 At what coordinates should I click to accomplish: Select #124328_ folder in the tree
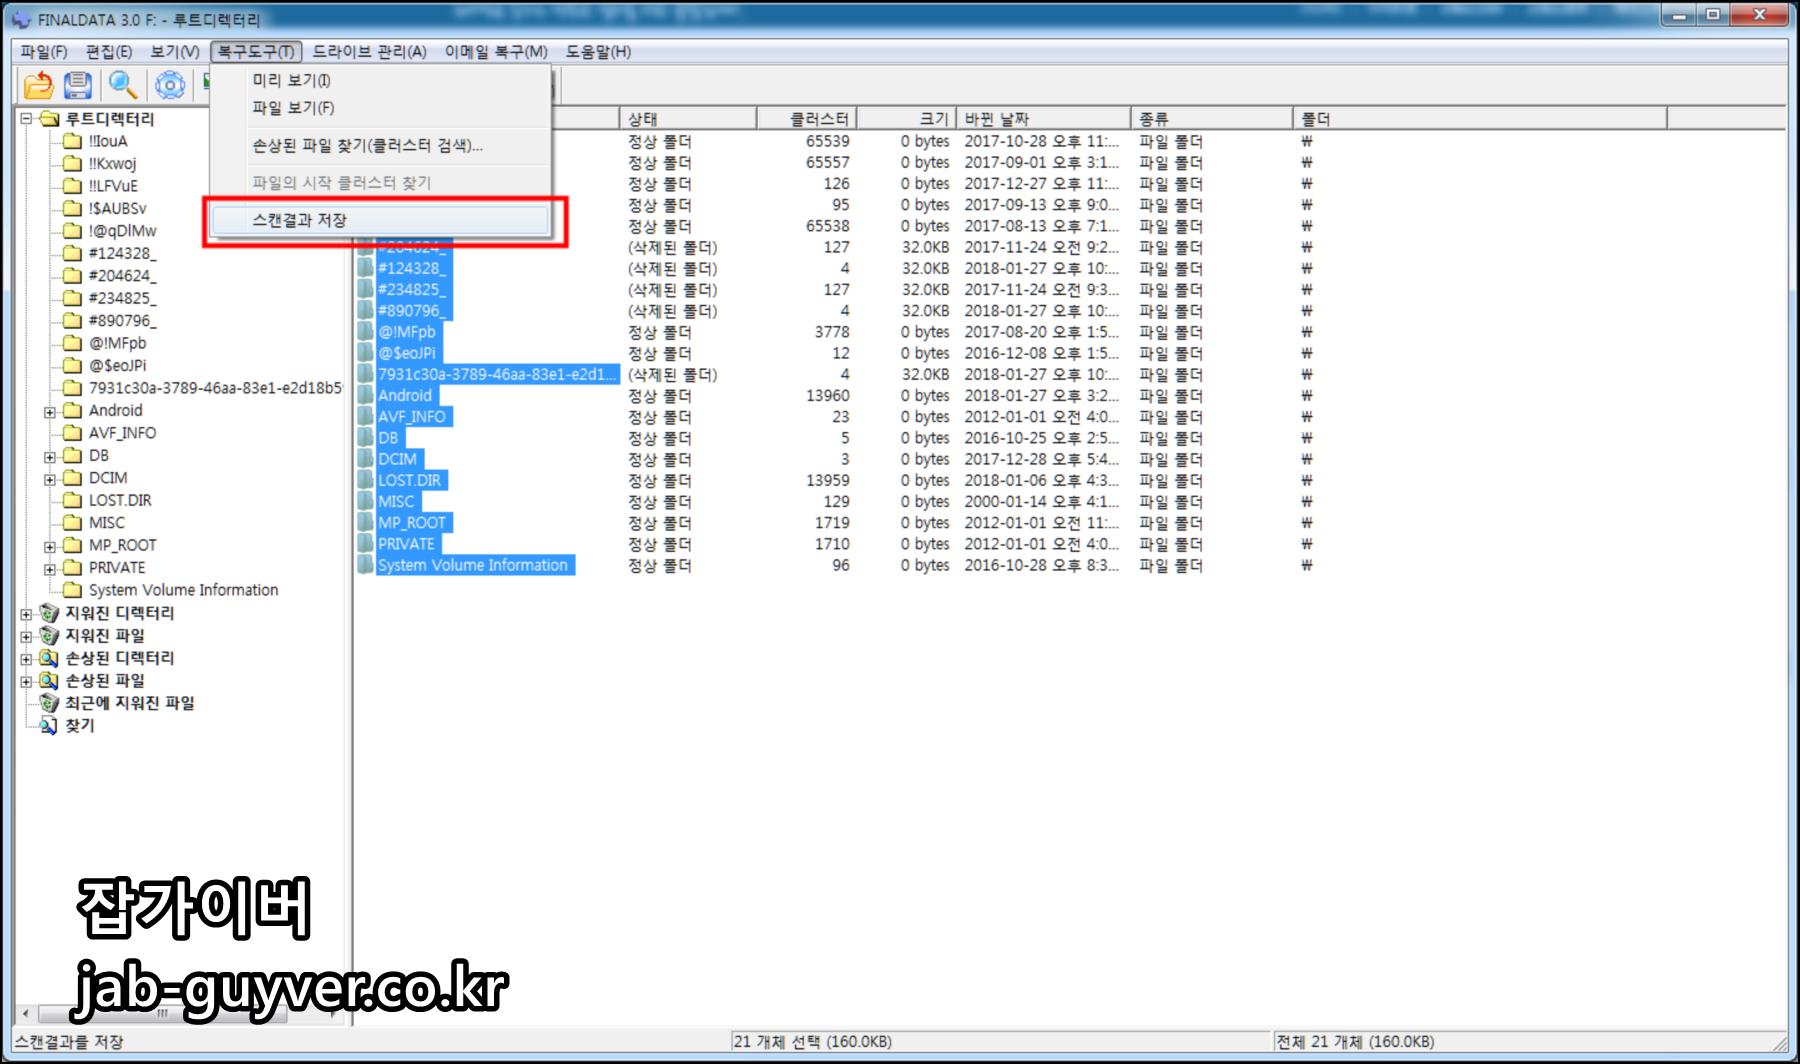pos(122,253)
